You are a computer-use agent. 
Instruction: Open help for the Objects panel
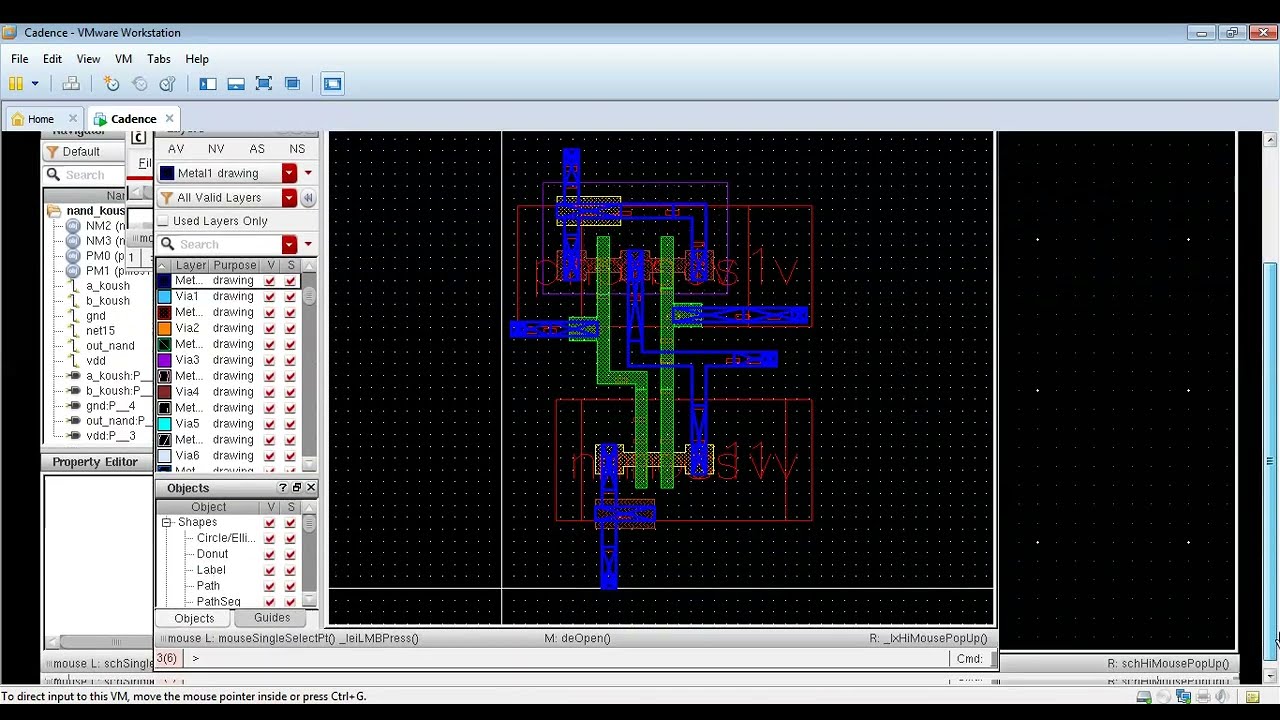pos(283,488)
